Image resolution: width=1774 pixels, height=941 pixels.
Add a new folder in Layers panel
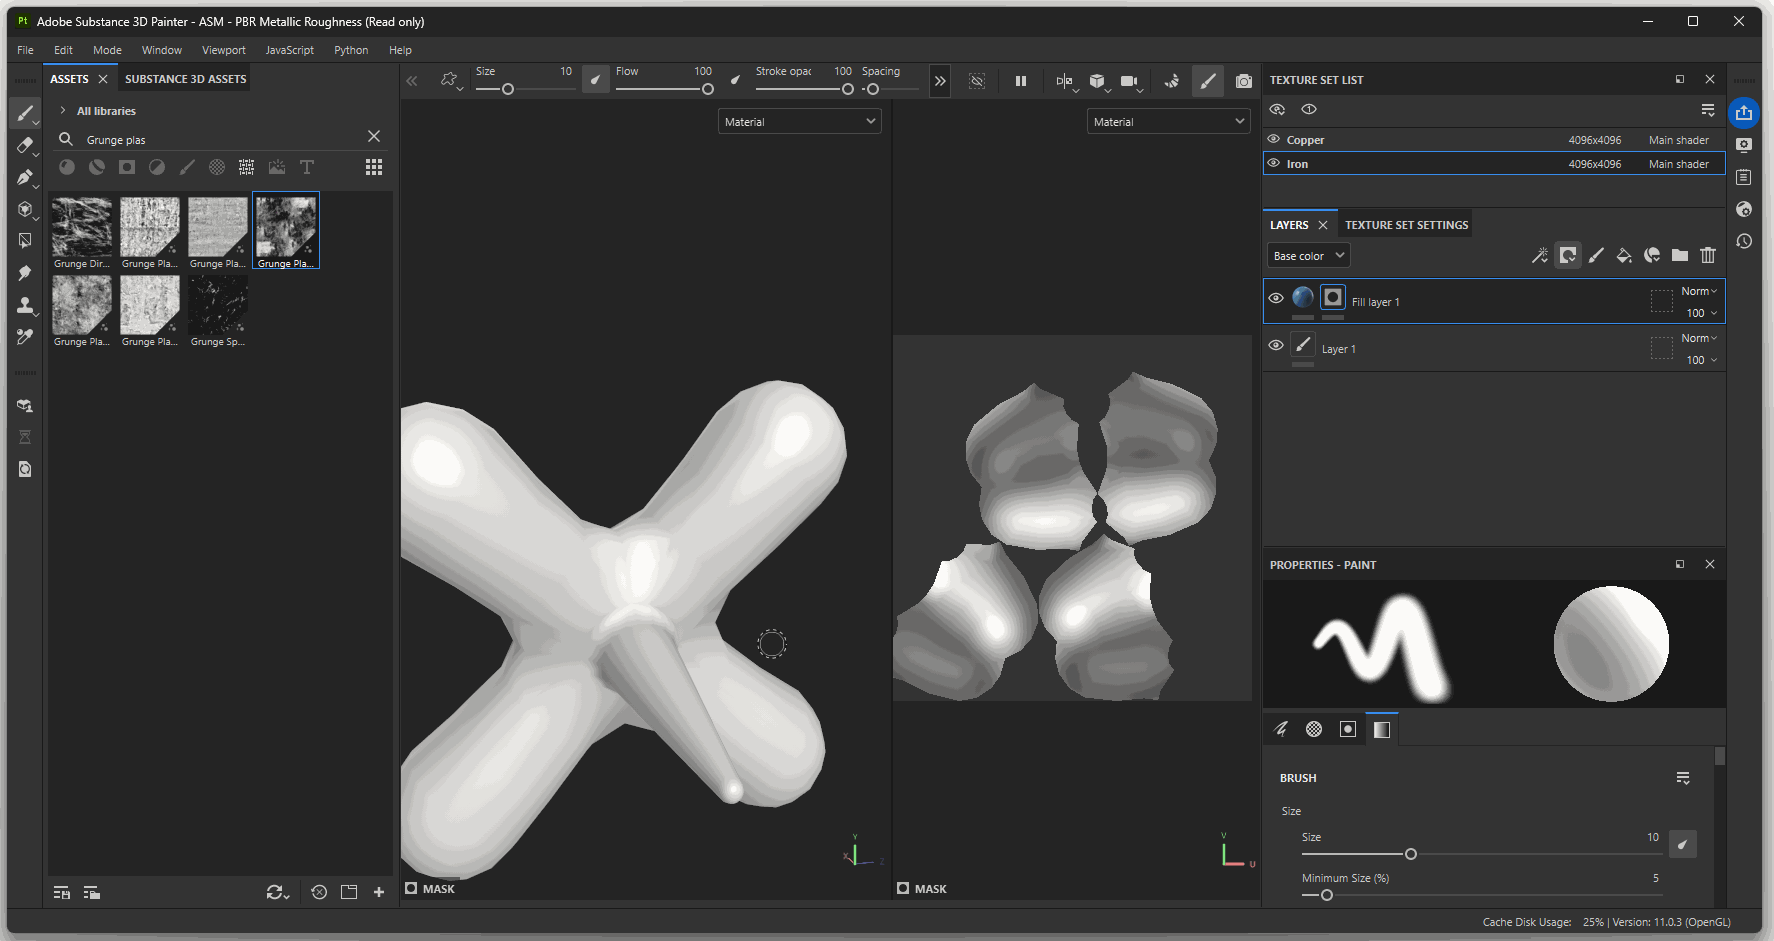tap(1680, 256)
